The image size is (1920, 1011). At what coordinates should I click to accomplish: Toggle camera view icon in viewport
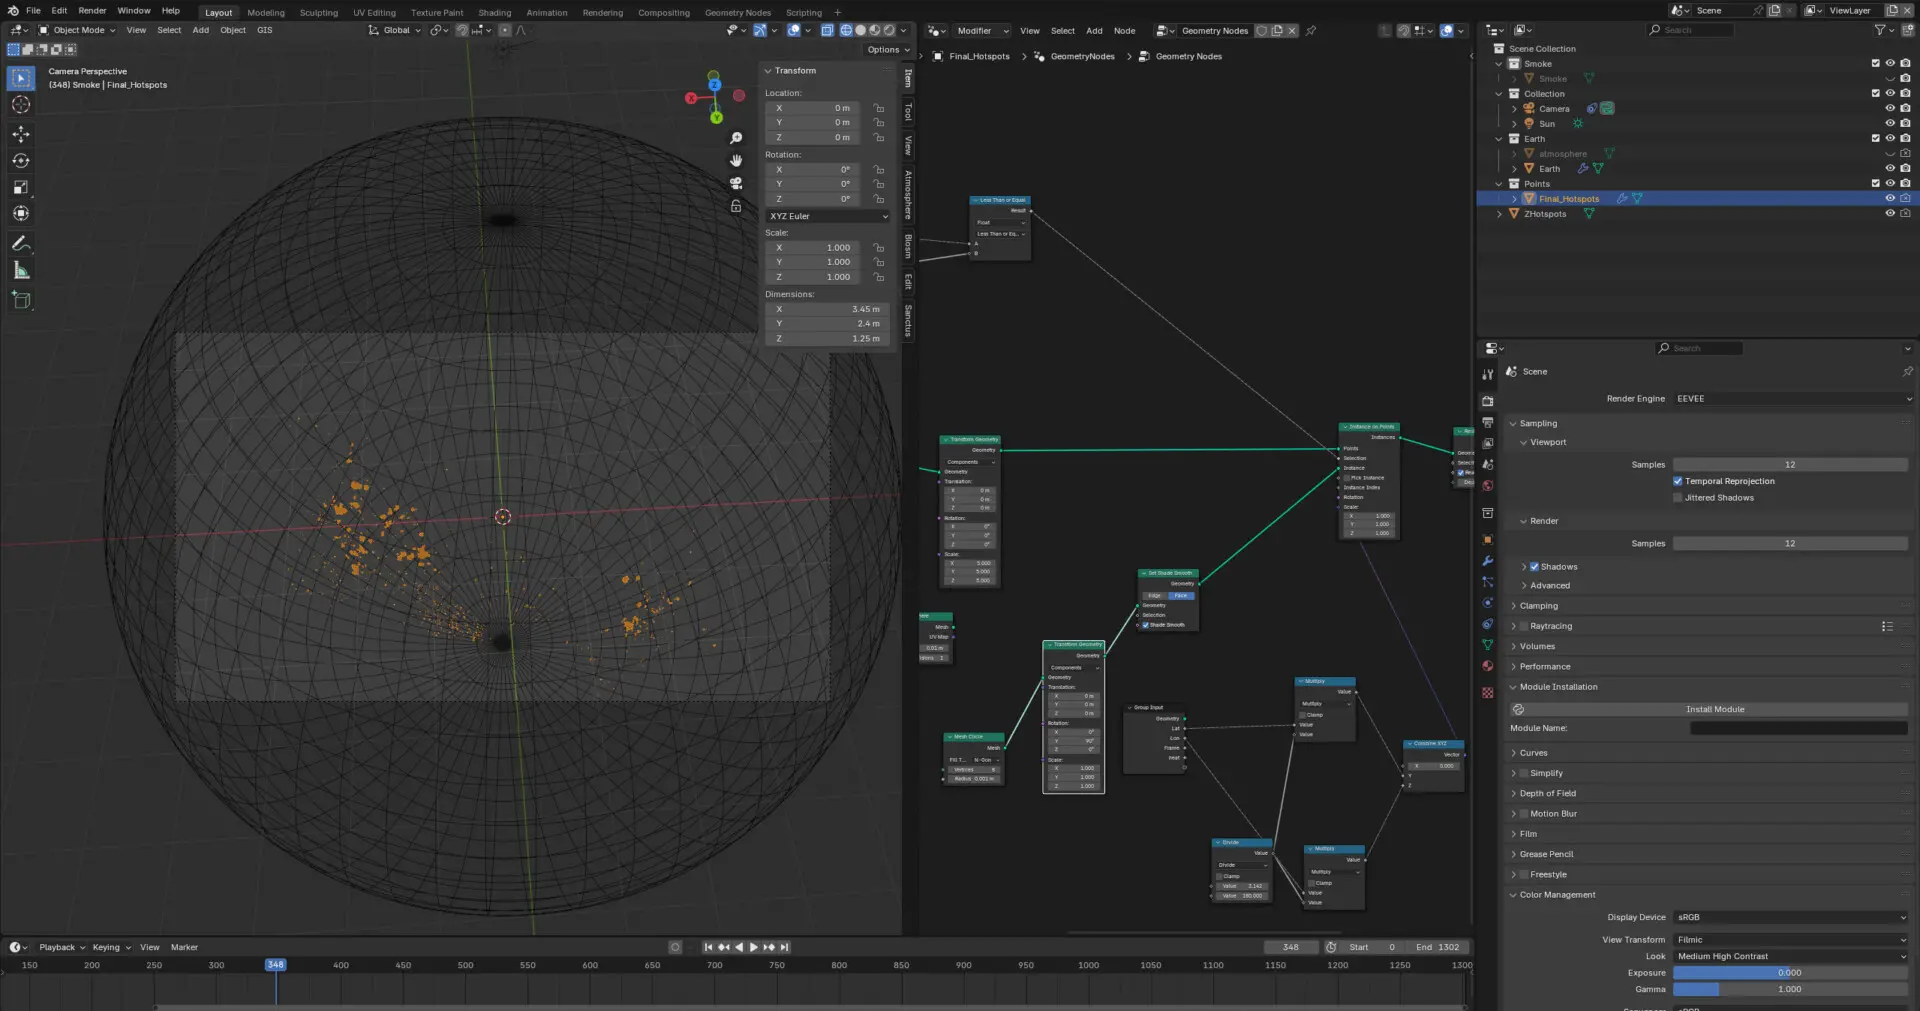click(x=736, y=183)
